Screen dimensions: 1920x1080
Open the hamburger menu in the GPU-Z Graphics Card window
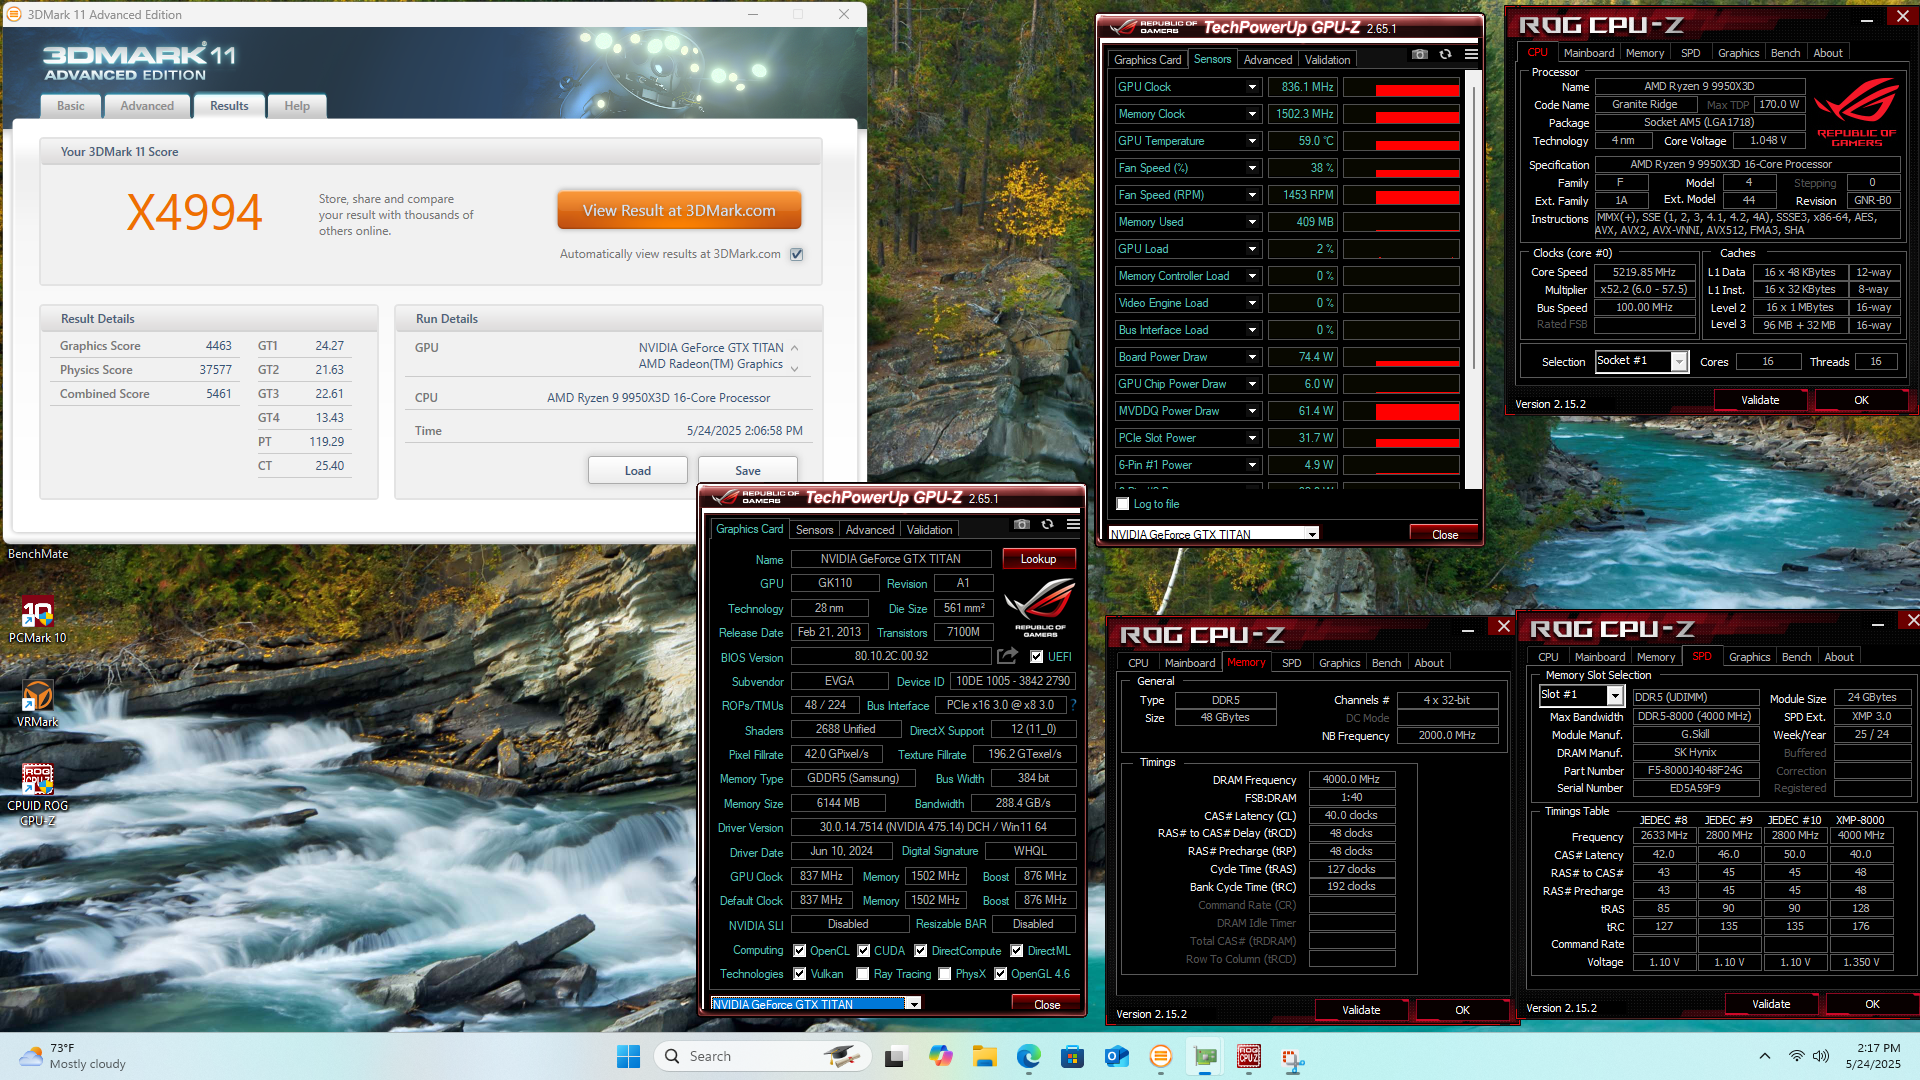pyautogui.click(x=1073, y=524)
